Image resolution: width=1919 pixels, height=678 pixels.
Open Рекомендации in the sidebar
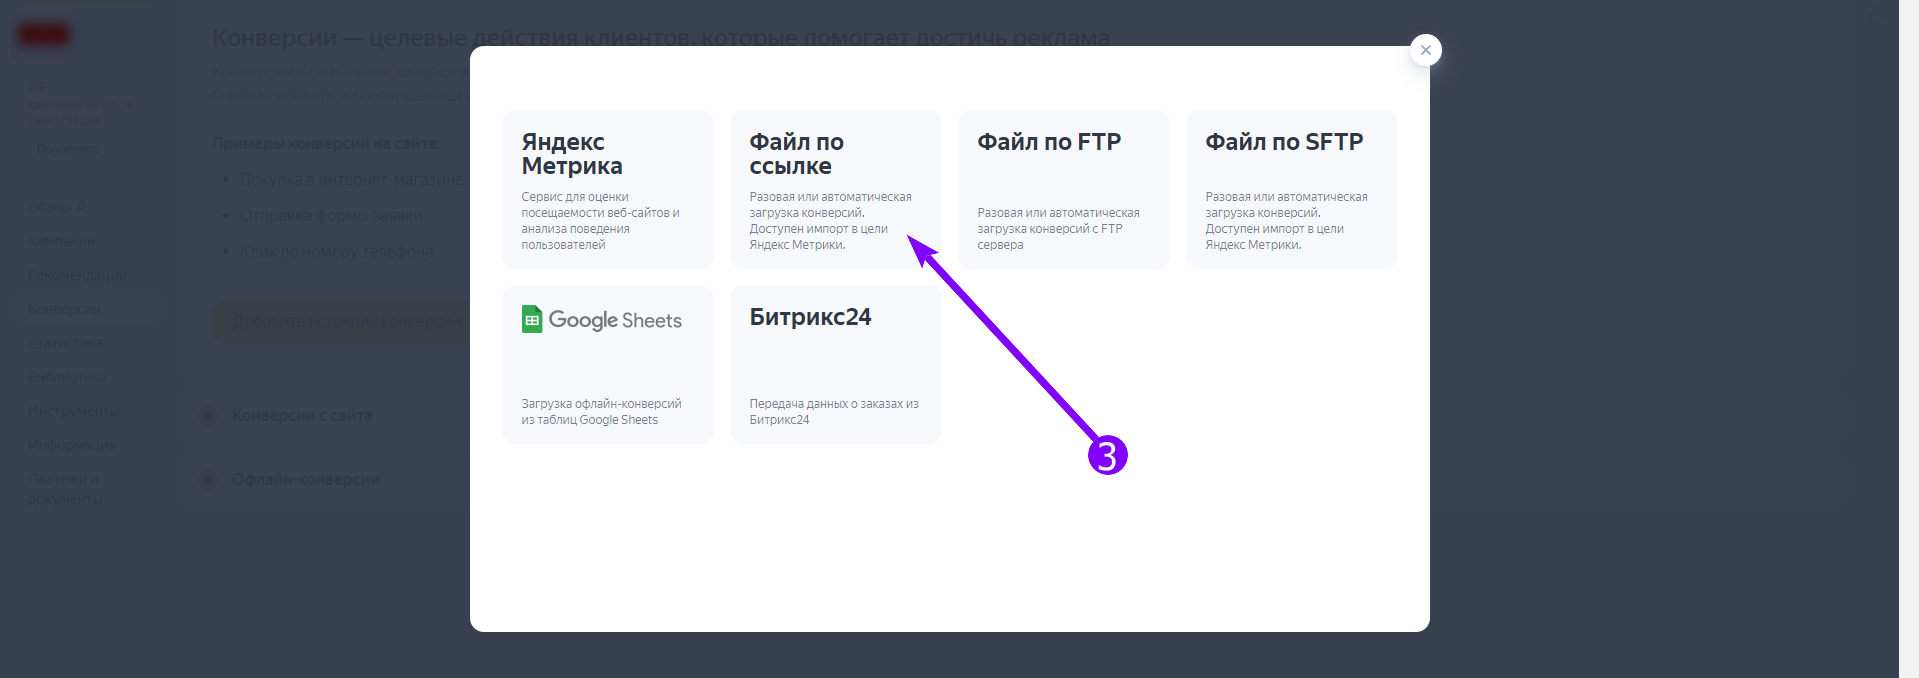click(77, 275)
